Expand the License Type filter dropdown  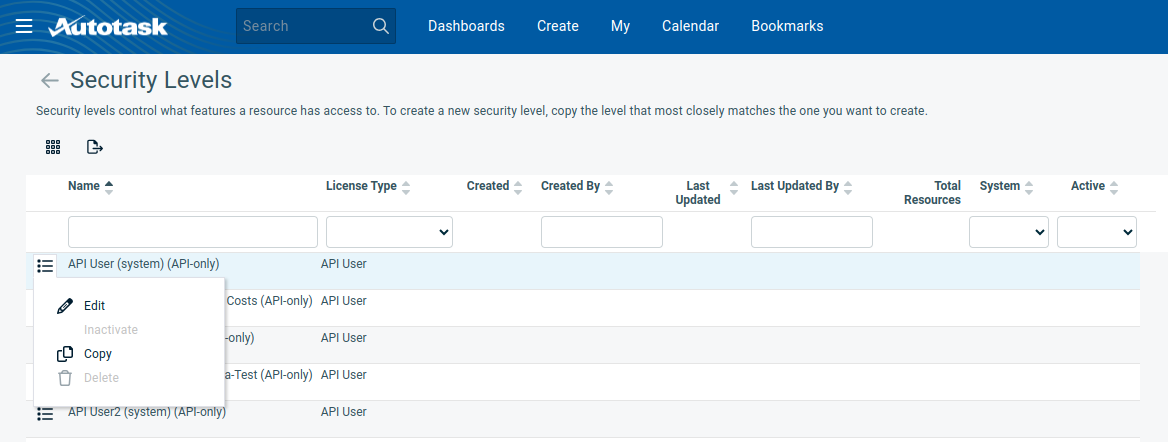389,232
